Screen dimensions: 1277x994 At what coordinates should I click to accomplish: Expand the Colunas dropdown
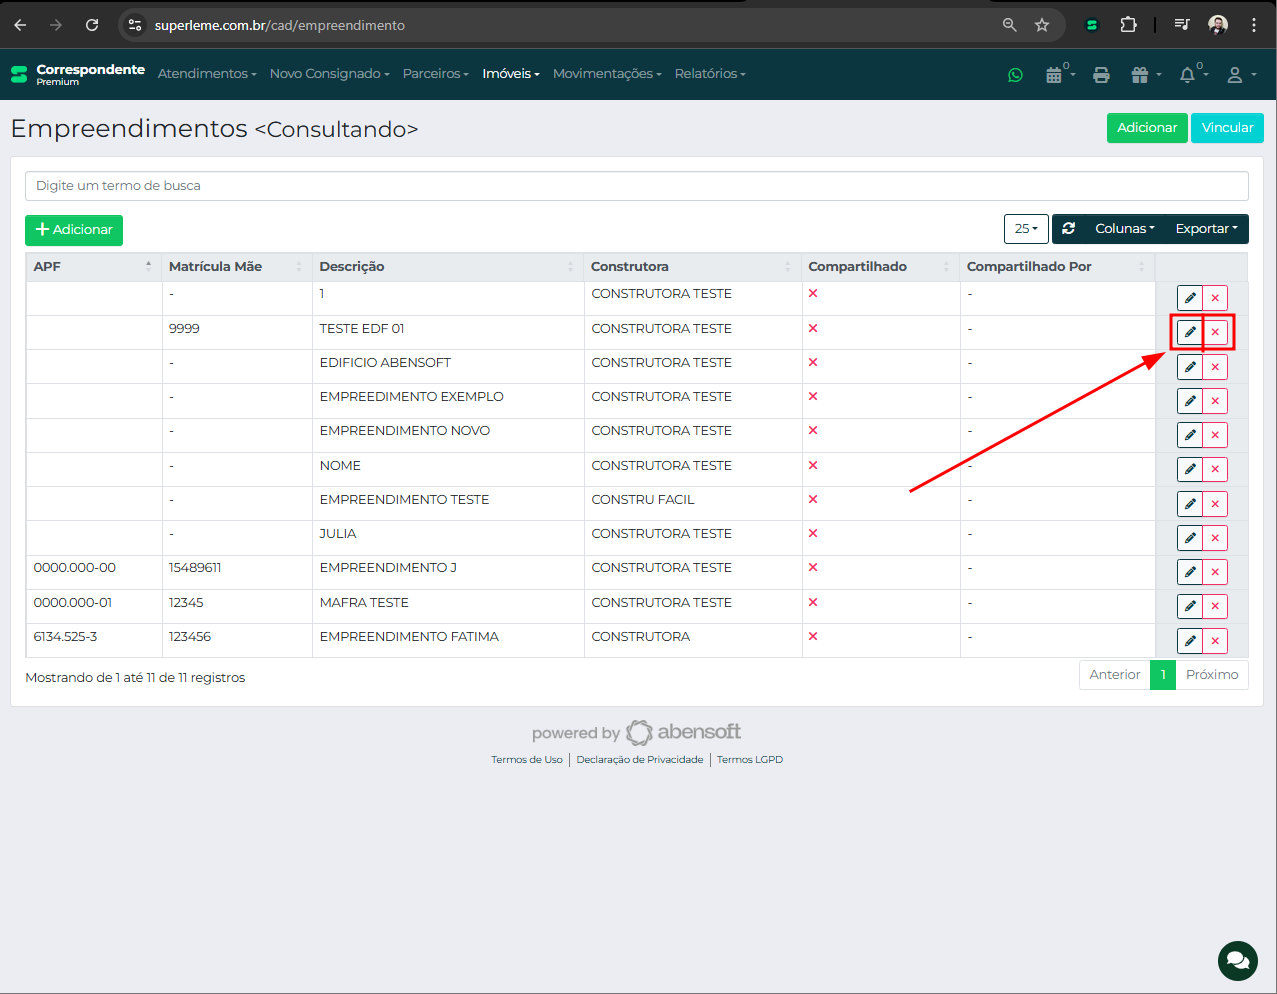point(1124,229)
